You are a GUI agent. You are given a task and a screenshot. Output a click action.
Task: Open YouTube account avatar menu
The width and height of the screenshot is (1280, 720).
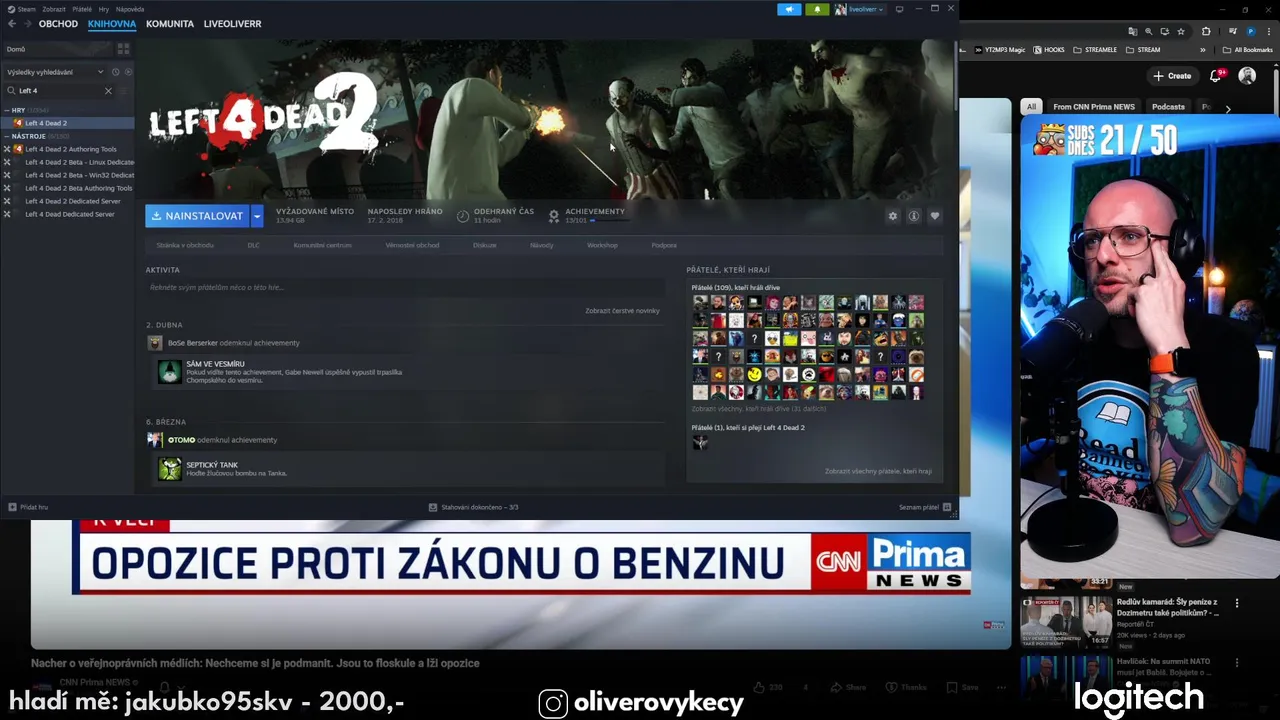coord(1247,76)
